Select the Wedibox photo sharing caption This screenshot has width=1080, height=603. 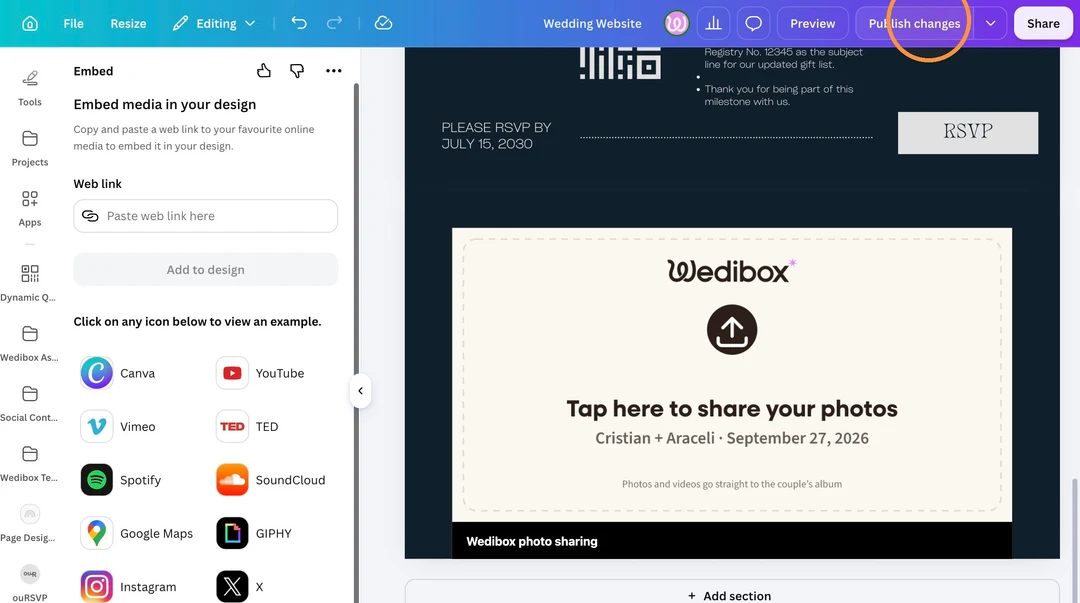click(532, 542)
